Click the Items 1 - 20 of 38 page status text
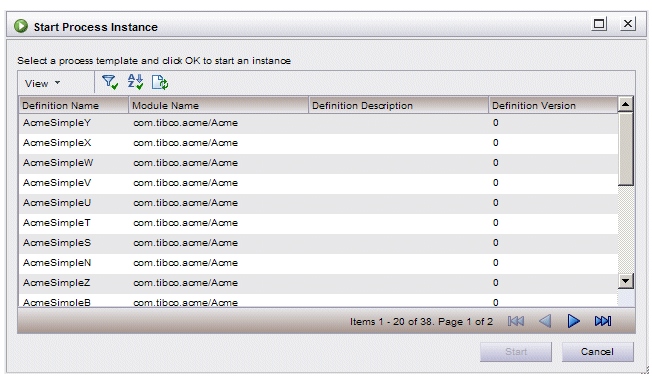This screenshot has width=652, height=383. coord(421,322)
